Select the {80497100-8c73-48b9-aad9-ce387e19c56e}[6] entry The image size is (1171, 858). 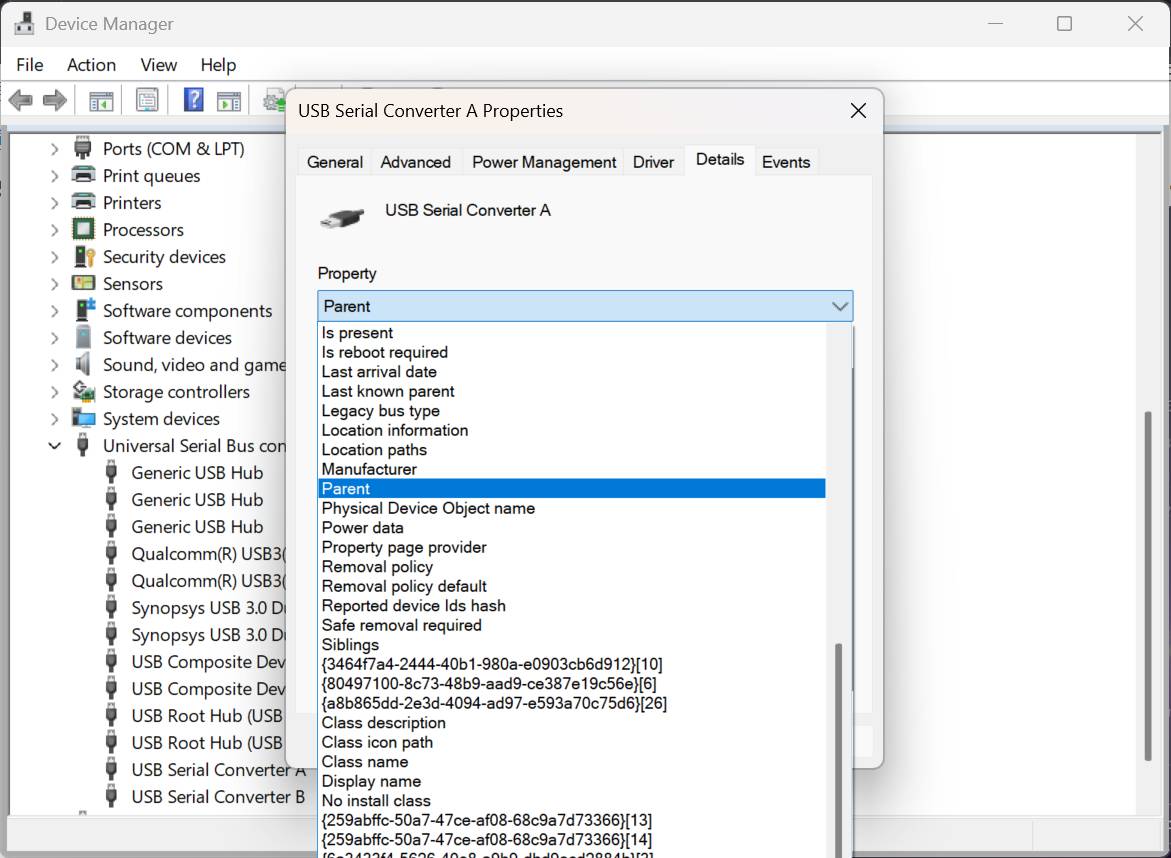[x=571, y=683]
